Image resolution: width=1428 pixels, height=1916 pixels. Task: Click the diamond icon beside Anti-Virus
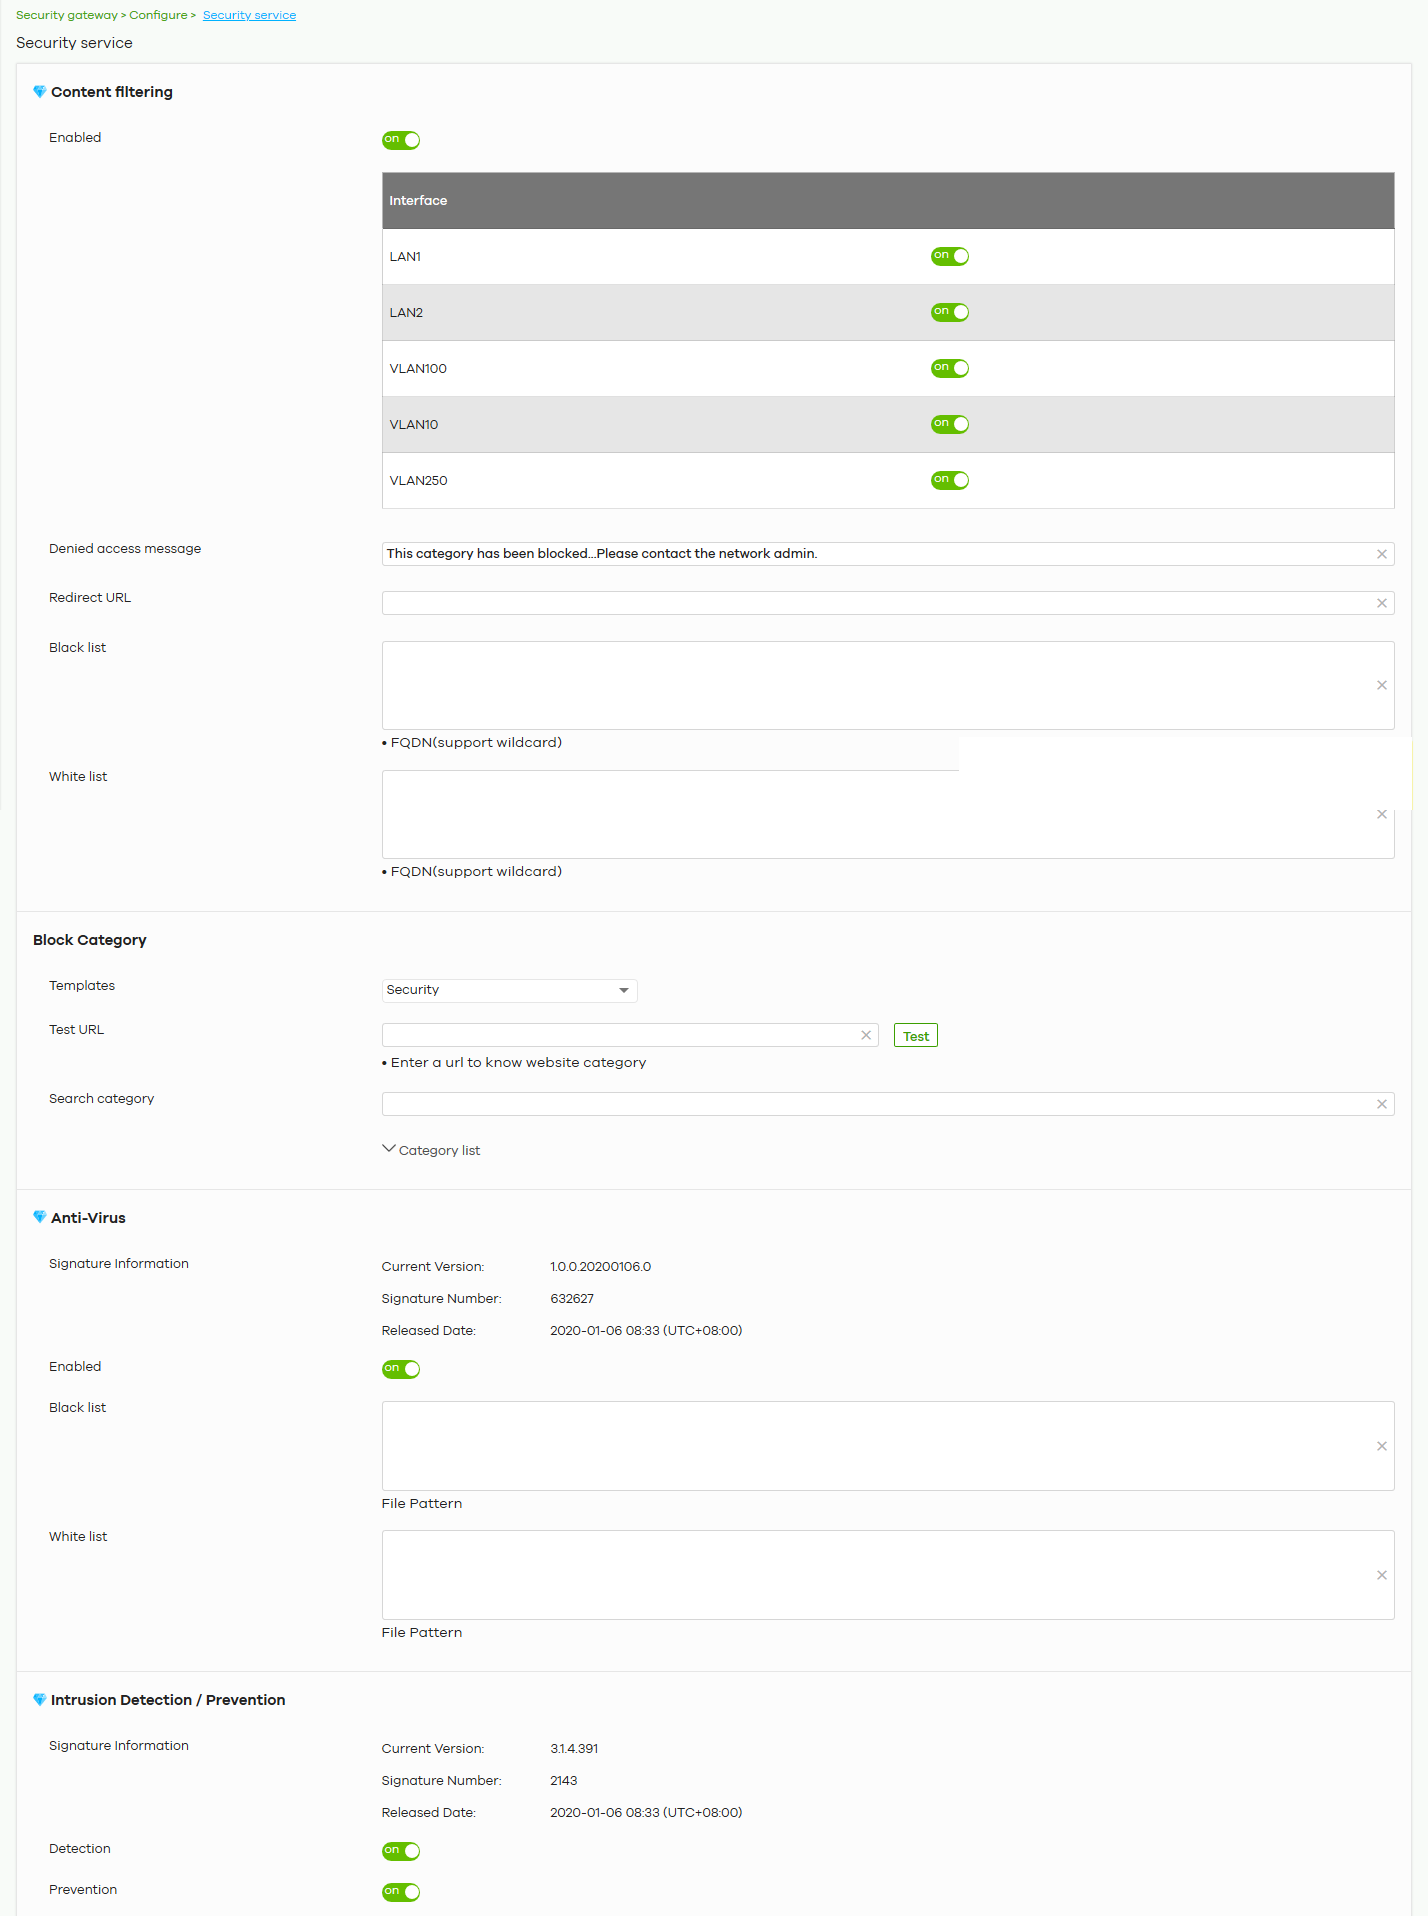(40, 1218)
